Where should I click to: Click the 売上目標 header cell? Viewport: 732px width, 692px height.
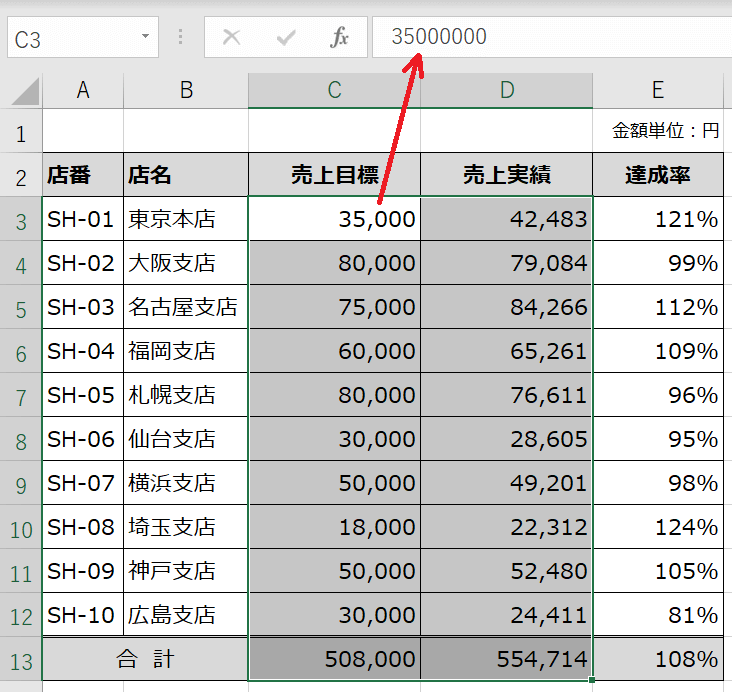tap(334, 176)
